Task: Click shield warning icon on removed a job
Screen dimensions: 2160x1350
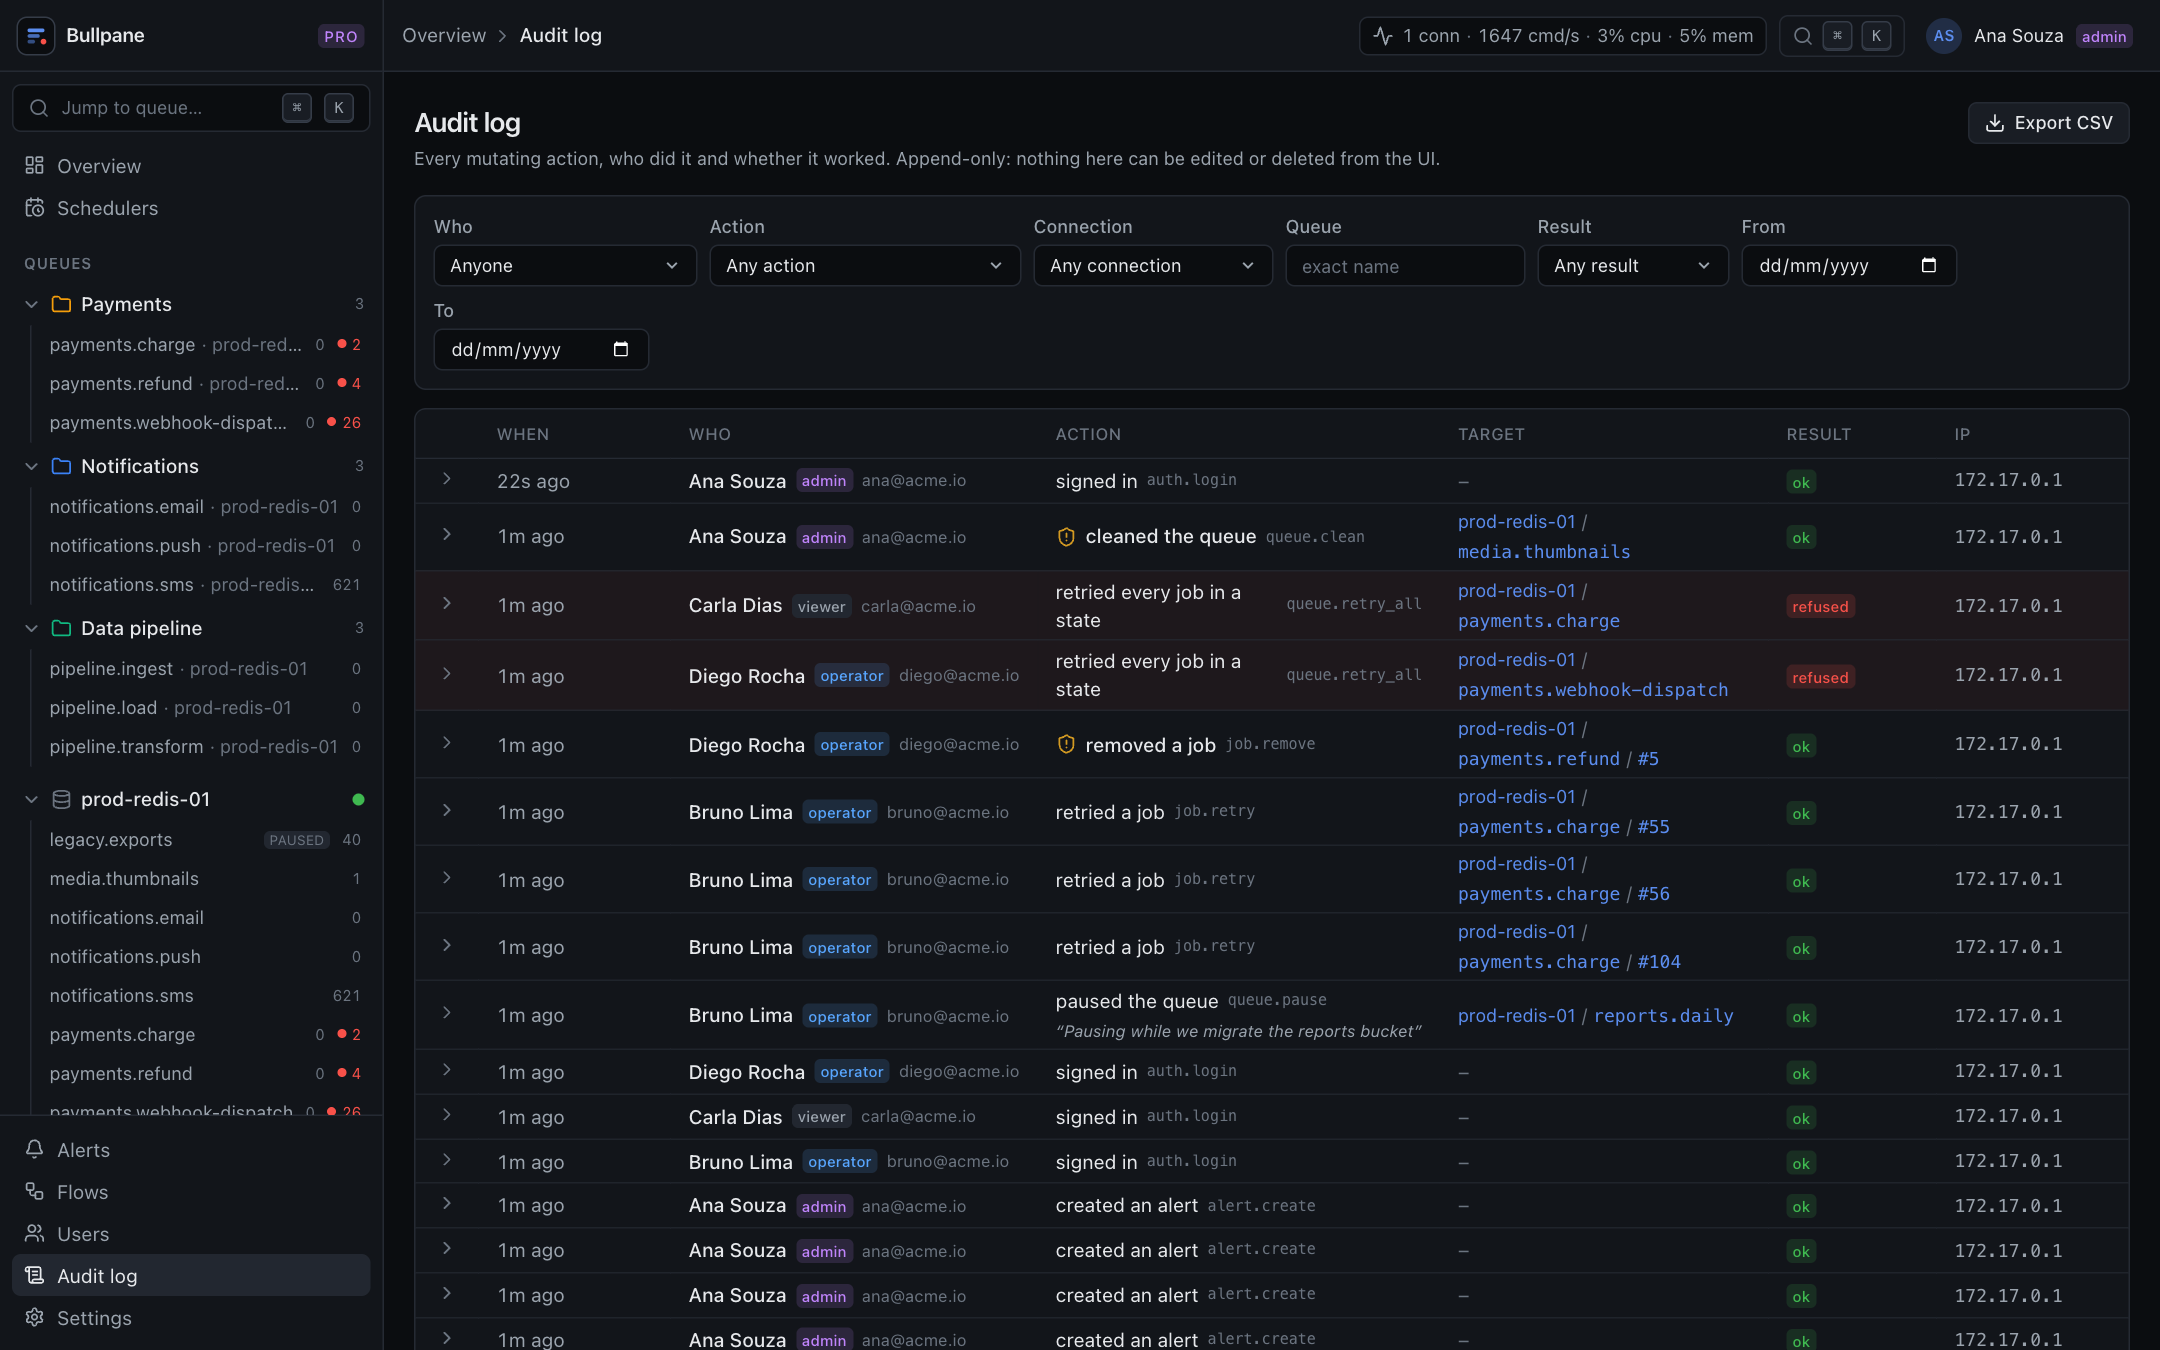Action: 1066,745
